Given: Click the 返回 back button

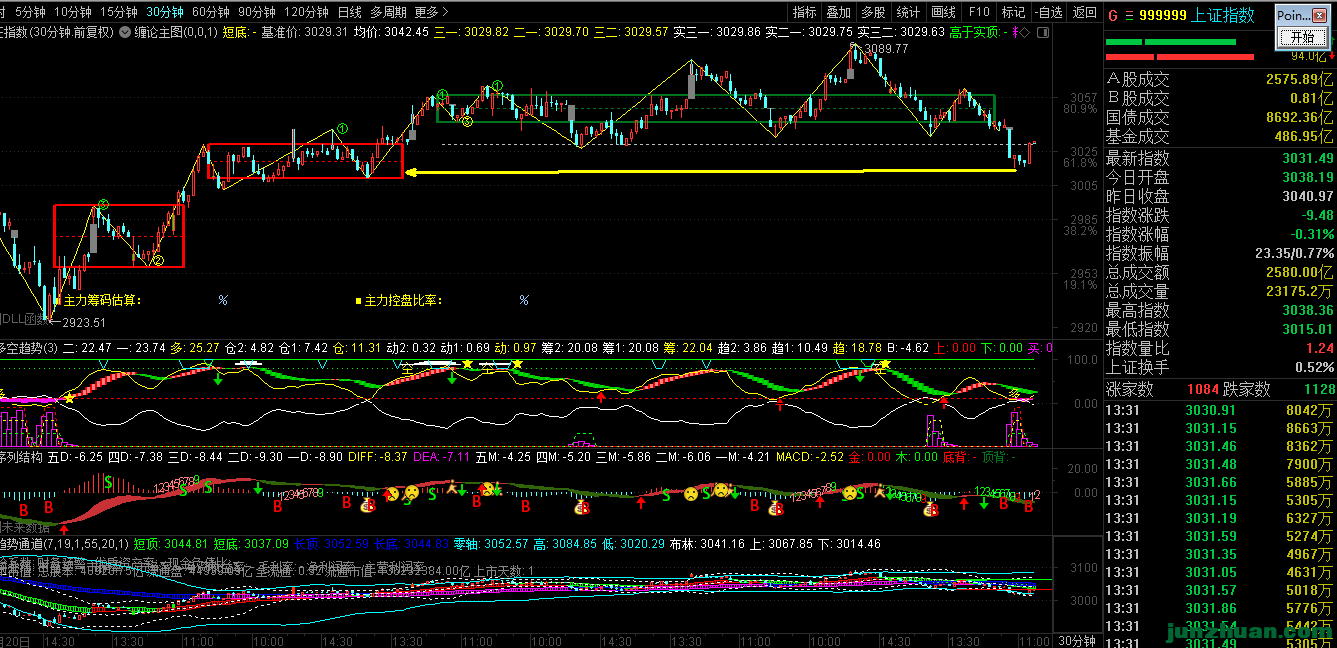Looking at the screenshot, I should 1084,12.
